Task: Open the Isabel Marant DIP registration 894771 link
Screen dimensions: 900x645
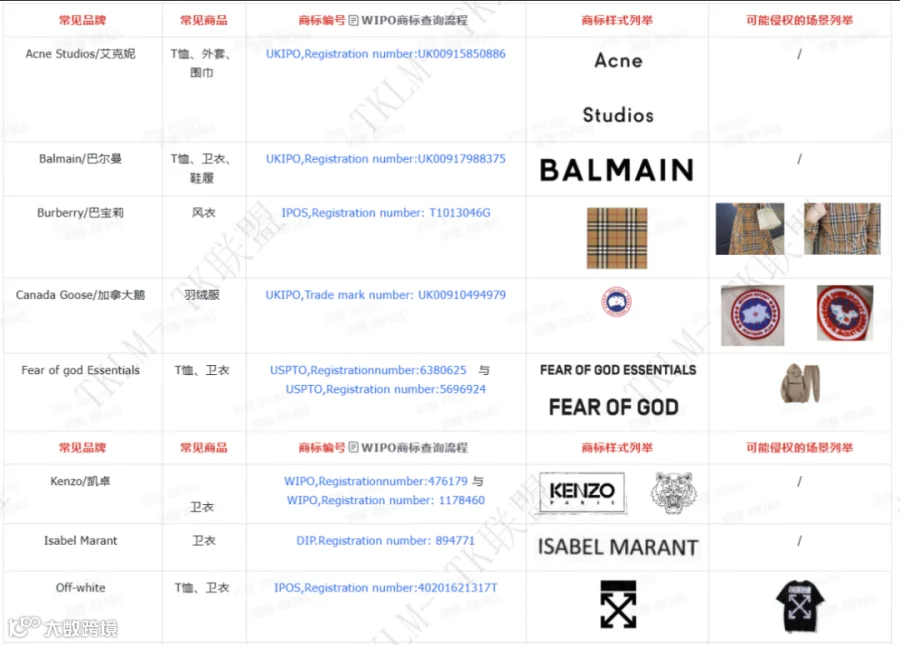Action: (x=386, y=541)
